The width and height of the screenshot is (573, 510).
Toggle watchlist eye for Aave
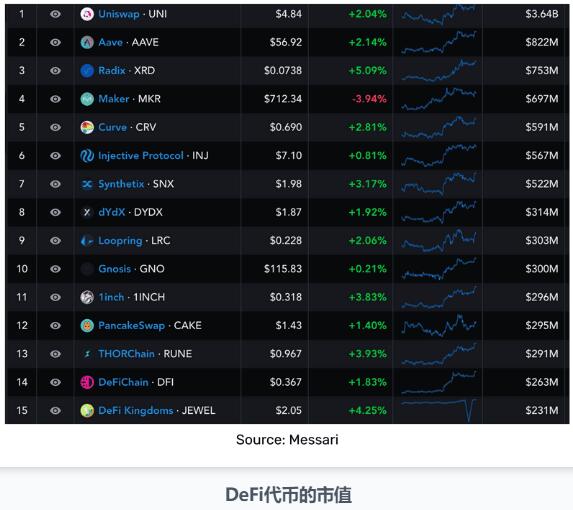click(55, 42)
